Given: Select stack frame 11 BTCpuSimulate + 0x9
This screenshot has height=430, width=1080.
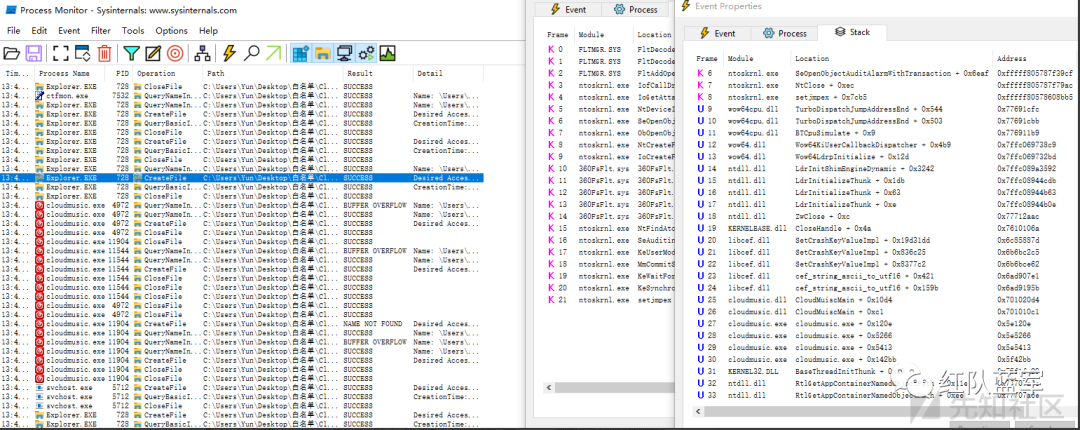Looking at the screenshot, I should 882,133.
